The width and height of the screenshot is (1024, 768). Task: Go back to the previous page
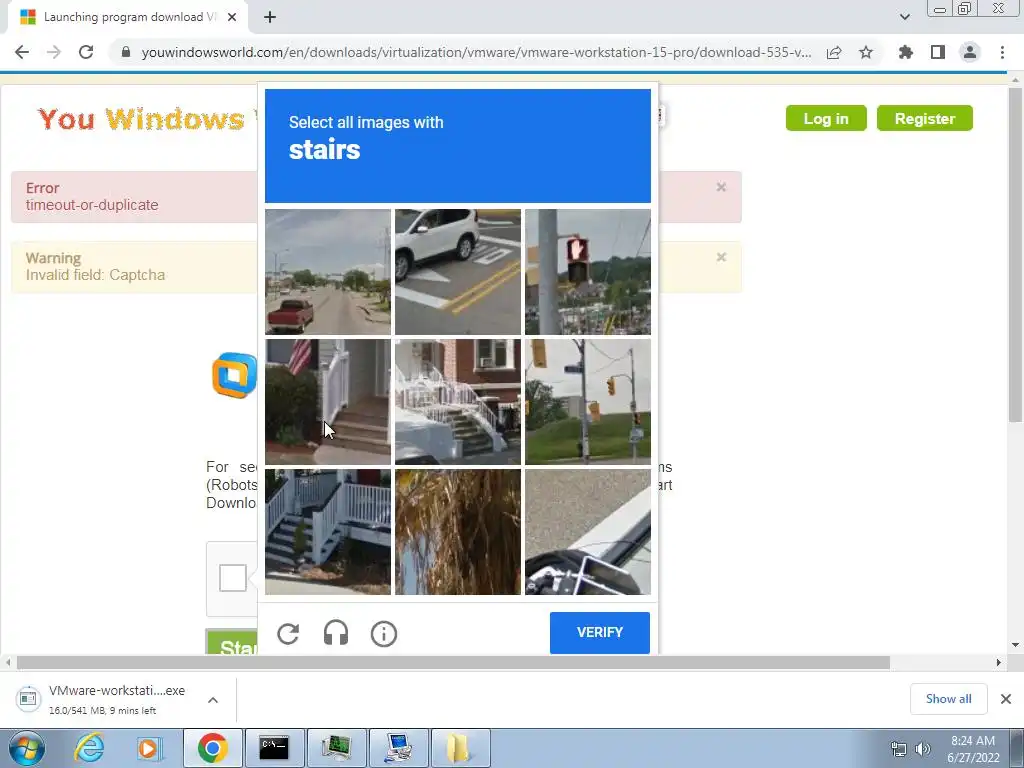coord(22,52)
